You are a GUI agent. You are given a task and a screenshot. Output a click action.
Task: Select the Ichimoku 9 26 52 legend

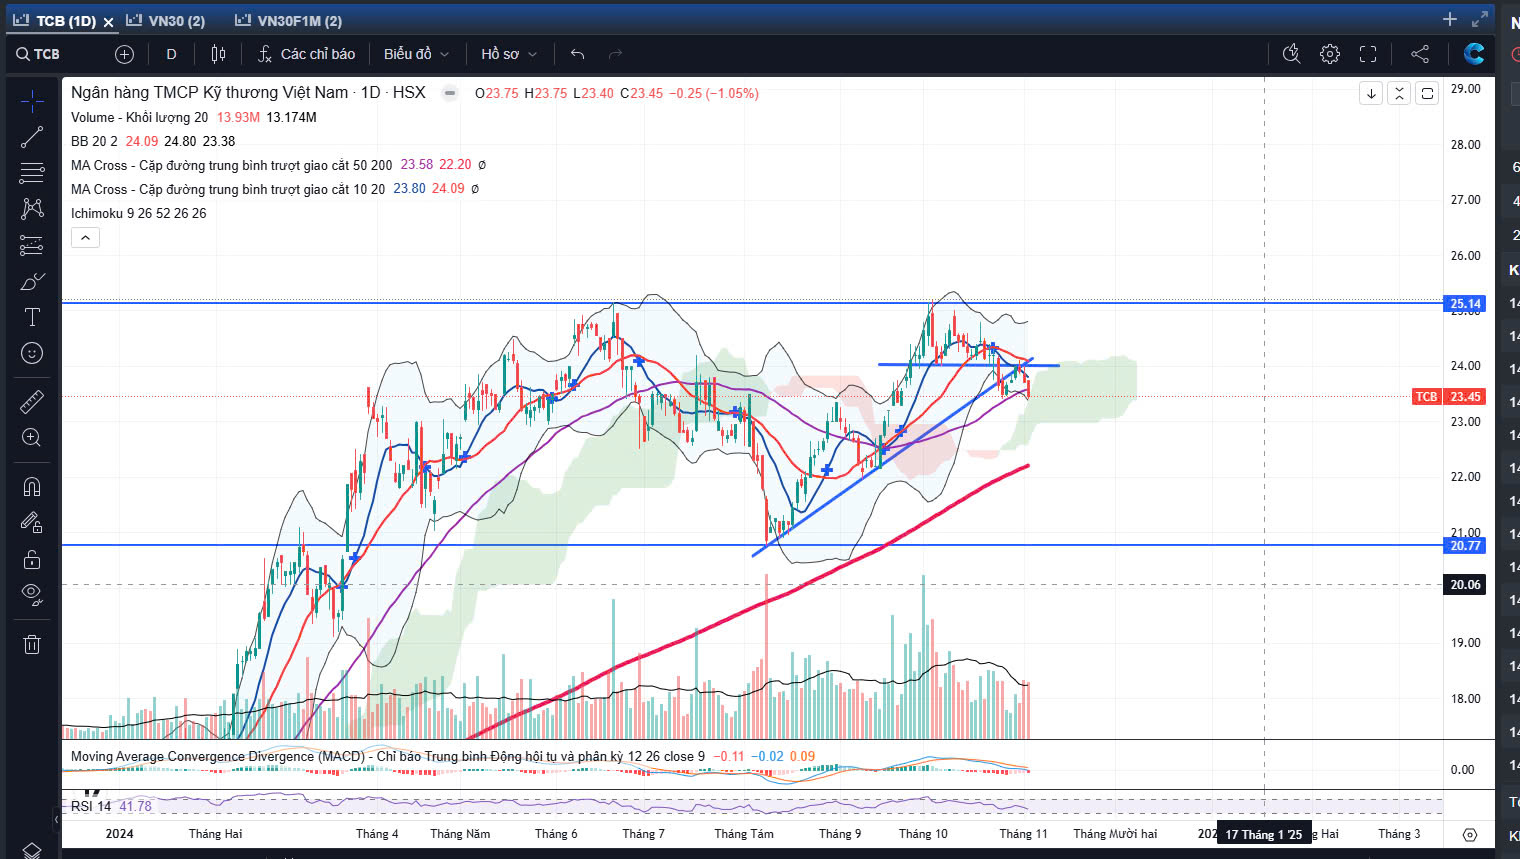pos(138,213)
